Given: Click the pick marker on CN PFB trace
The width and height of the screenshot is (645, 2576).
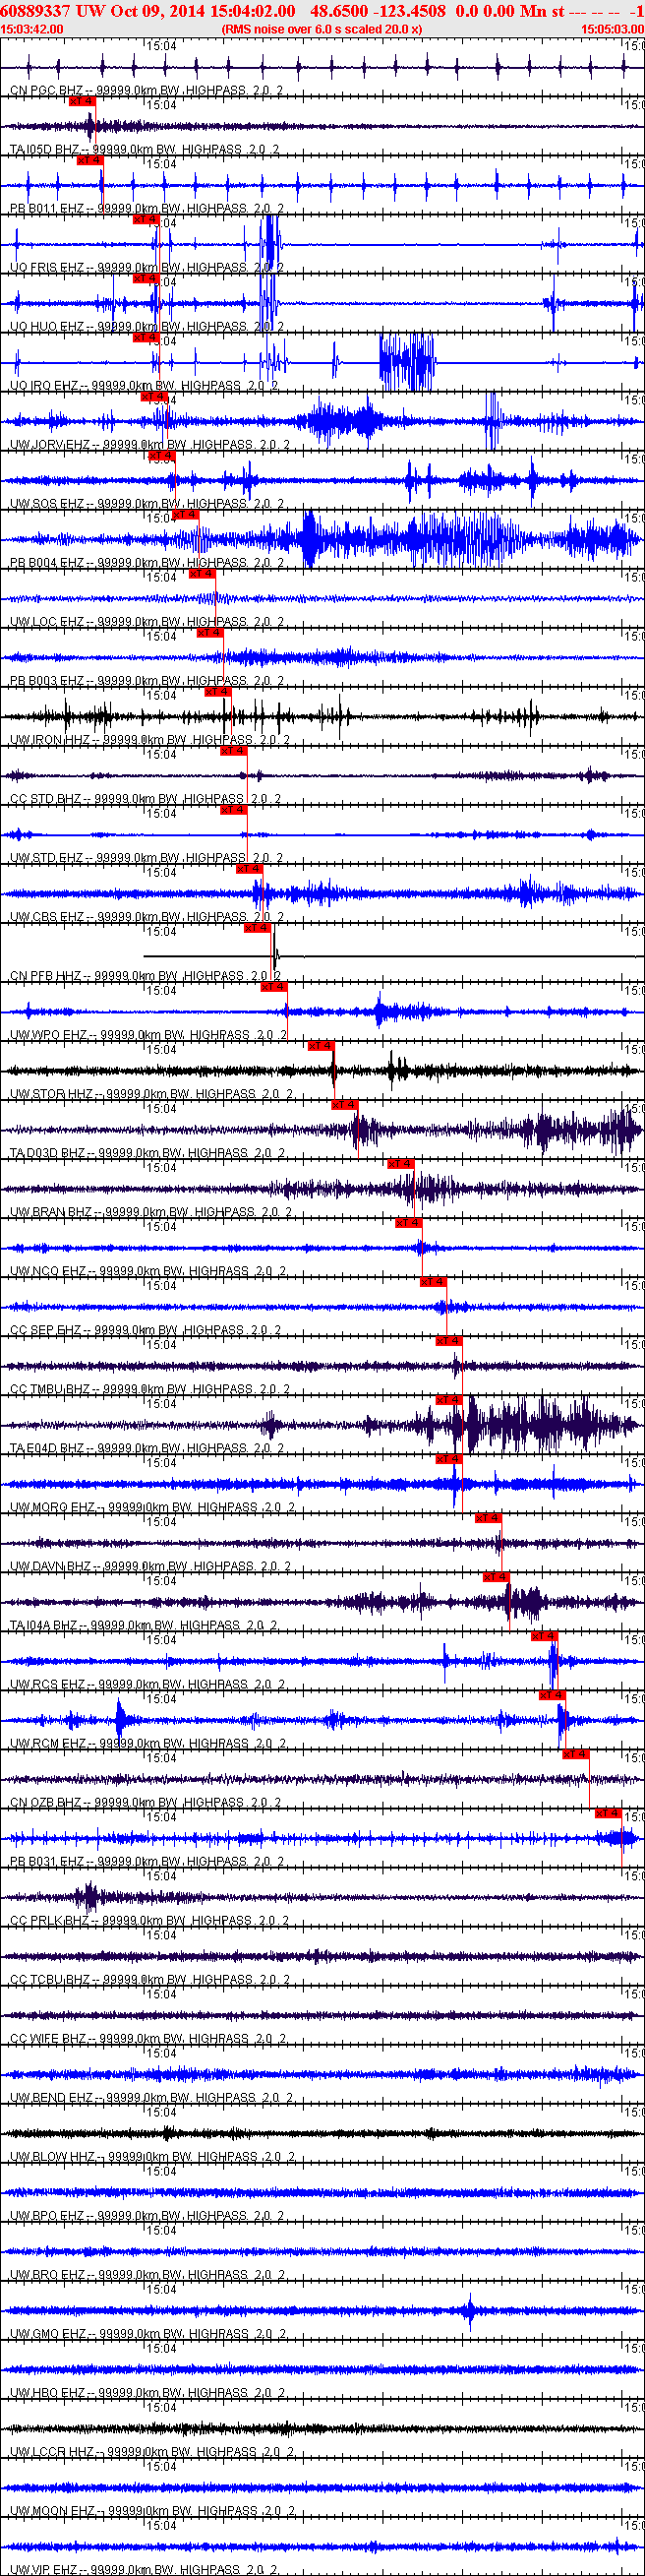Looking at the screenshot, I should point(258,927).
